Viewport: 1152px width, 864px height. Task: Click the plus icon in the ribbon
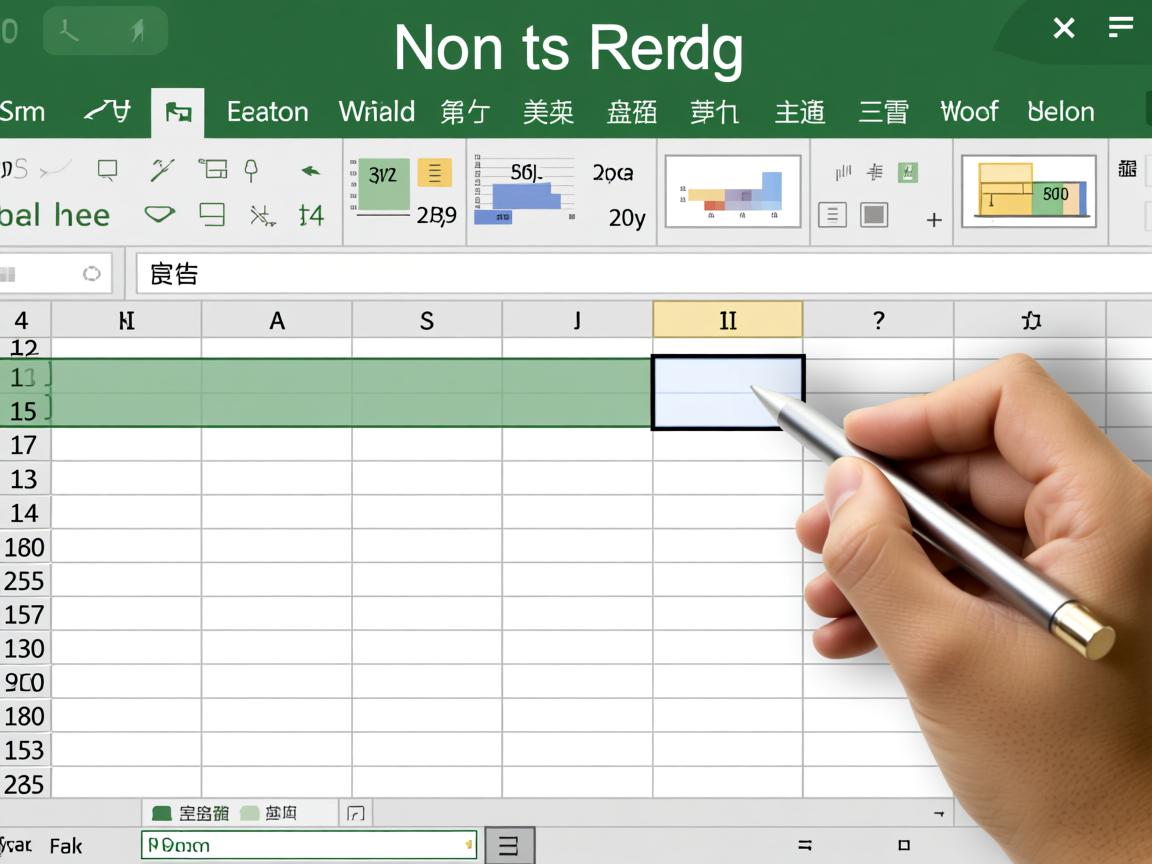pos(933,220)
